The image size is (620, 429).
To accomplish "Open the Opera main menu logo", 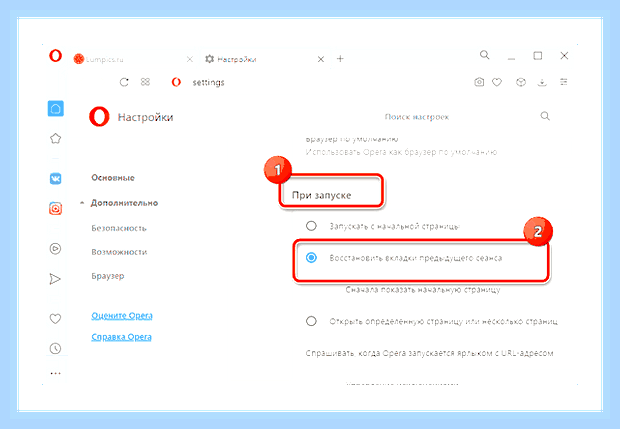I will coord(55,56).
